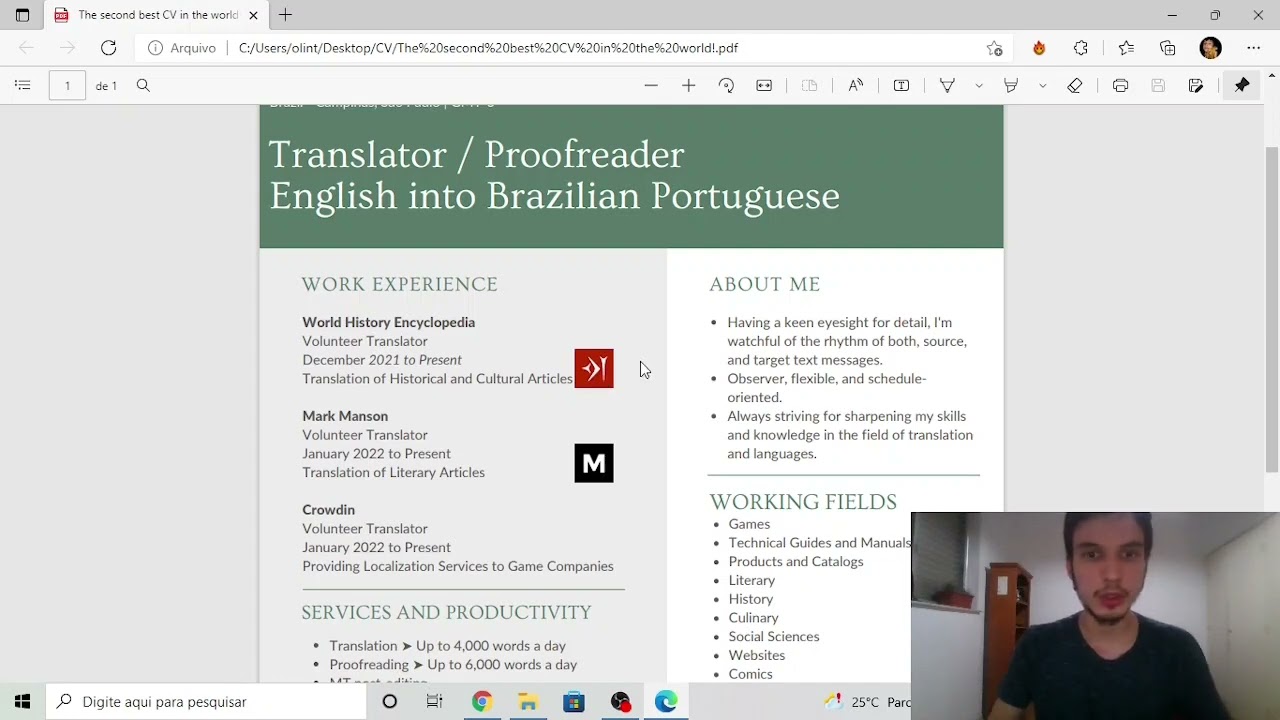Click the Save as icon
This screenshot has height=720, width=1280.
(1196, 86)
